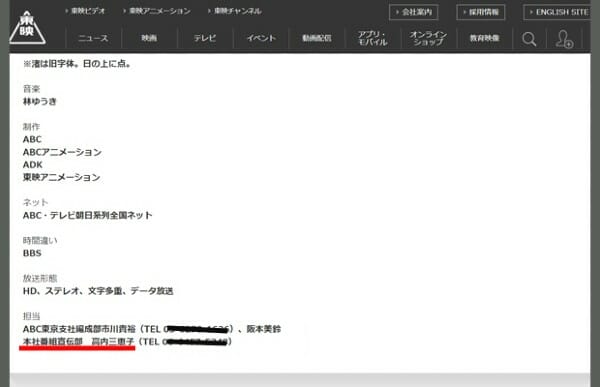The height and width of the screenshot is (387, 600).
Task: Open the テレビ menu
Action: tap(205, 38)
